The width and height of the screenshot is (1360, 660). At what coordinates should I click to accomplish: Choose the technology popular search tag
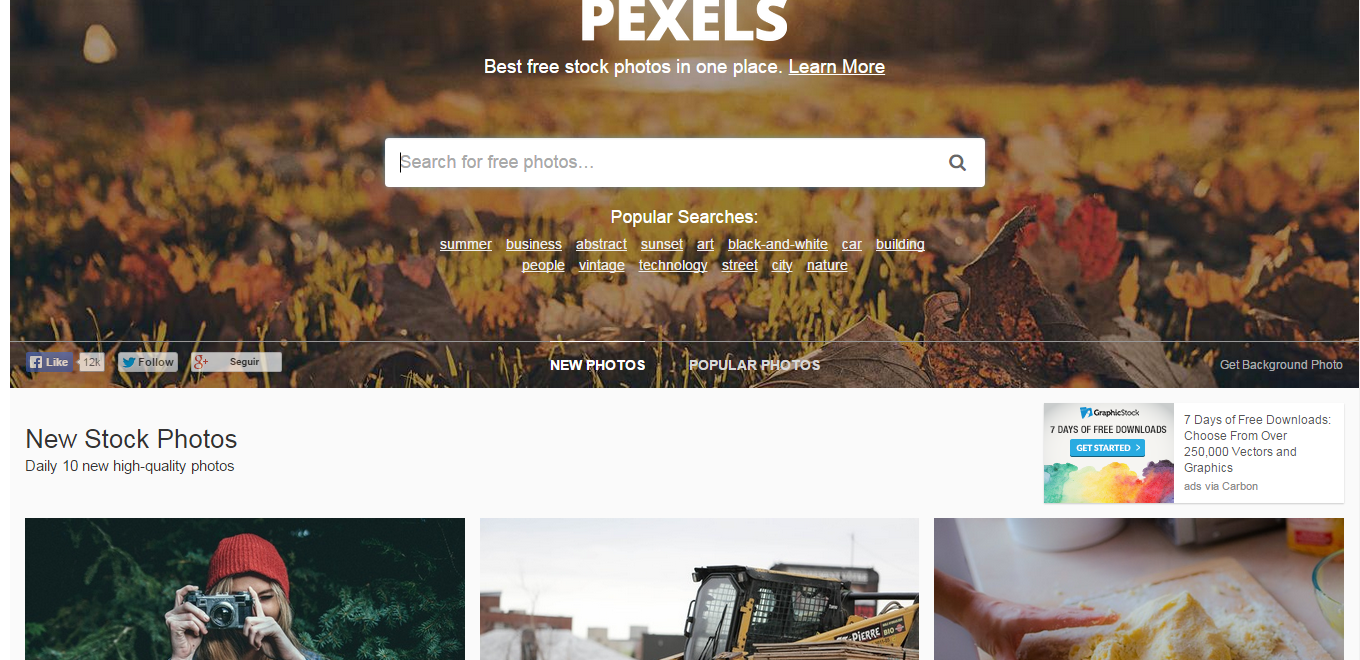[673, 265]
